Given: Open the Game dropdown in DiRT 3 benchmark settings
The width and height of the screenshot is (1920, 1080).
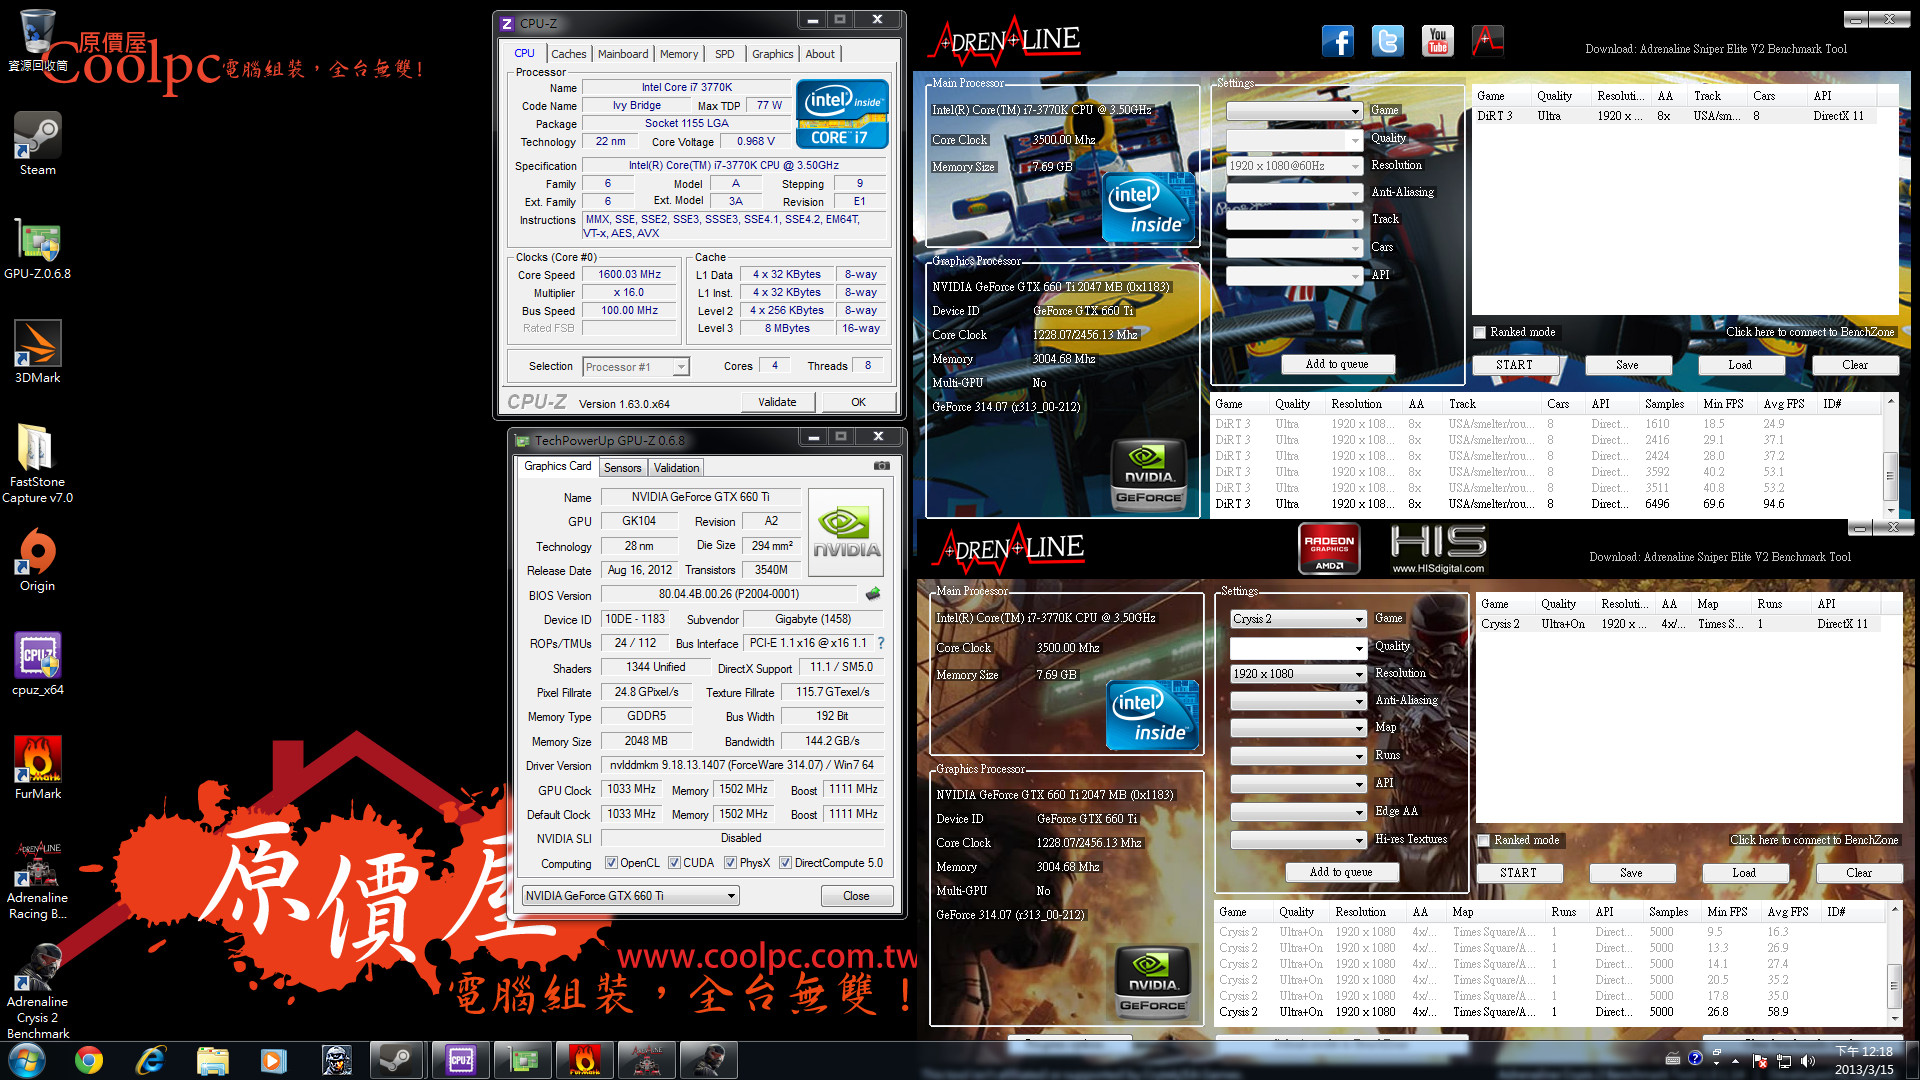Looking at the screenshot, I should (x=1294, y=111).
